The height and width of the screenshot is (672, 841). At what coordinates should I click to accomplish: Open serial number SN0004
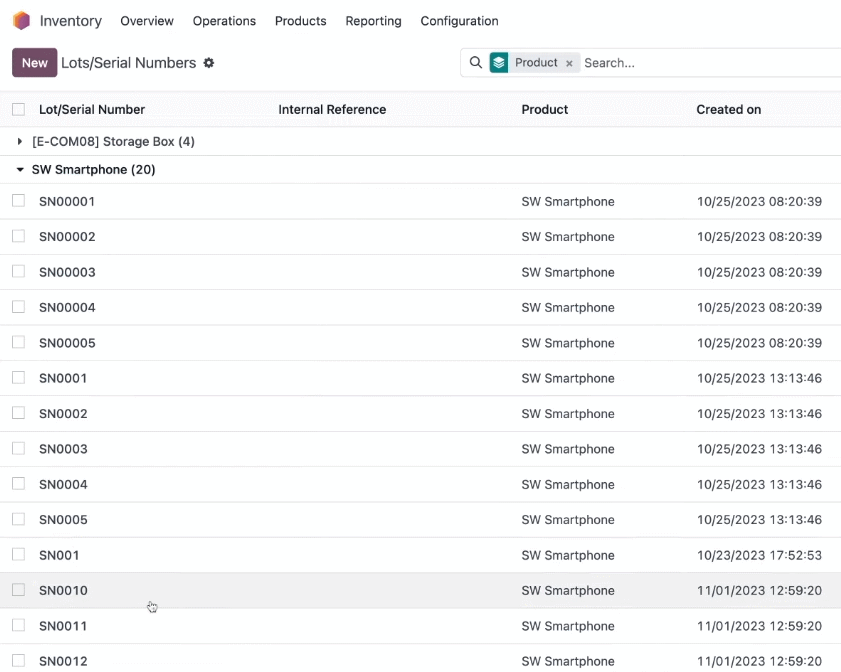(x=63, y=485)
